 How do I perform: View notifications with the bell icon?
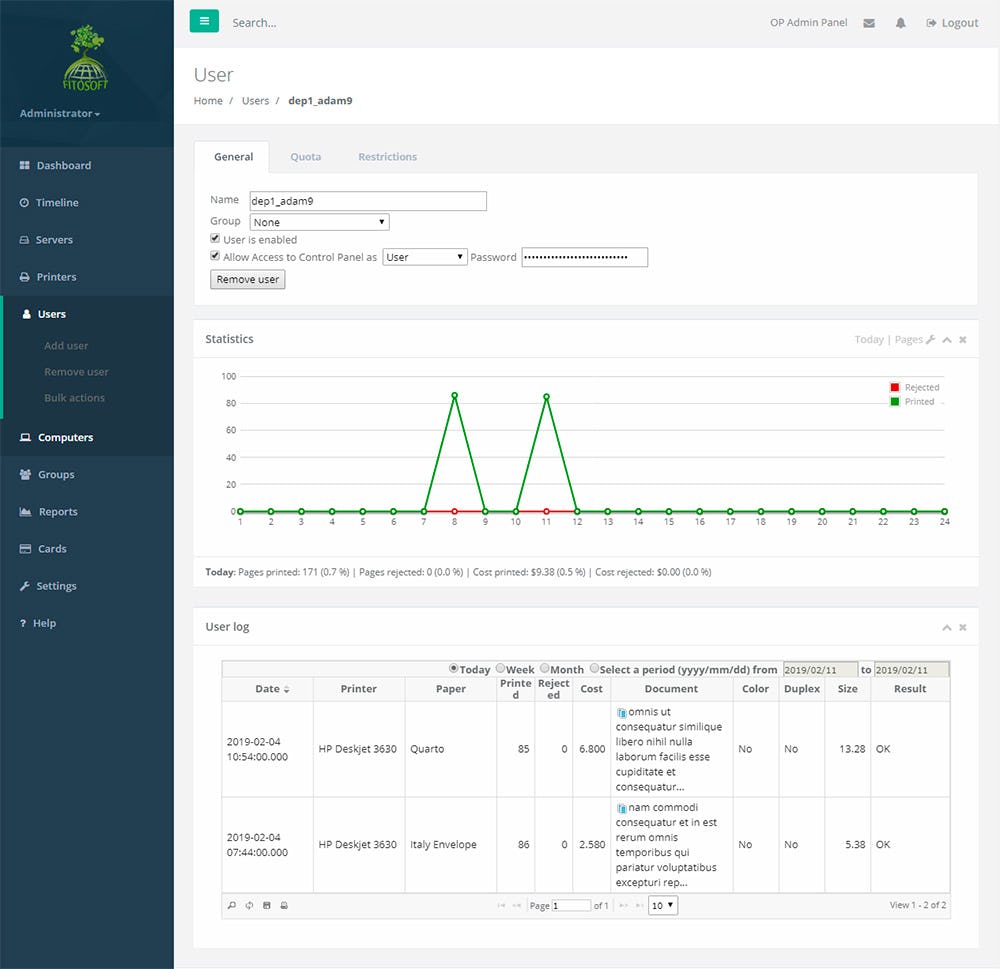[900, 22]
